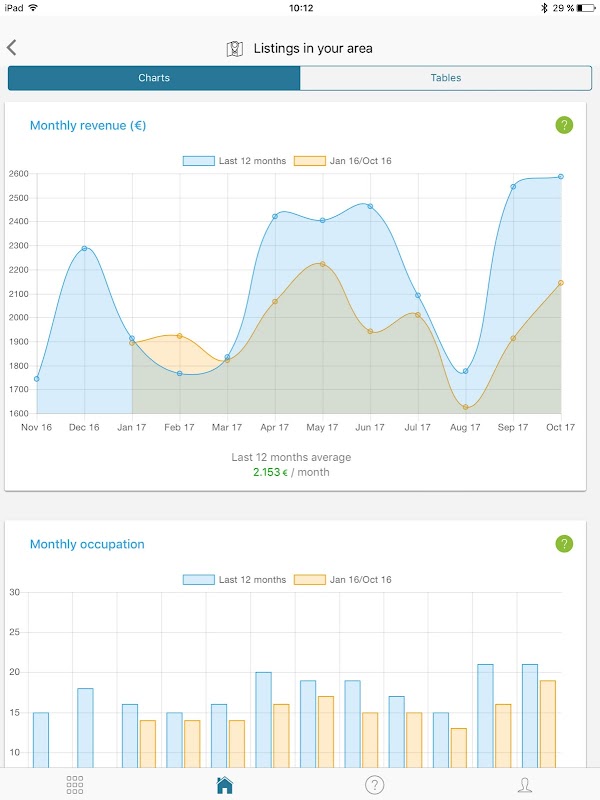Select the orange Feb 17 revenue data point
The width and height of the screenshot is (600, 800).
coord(180,336)
